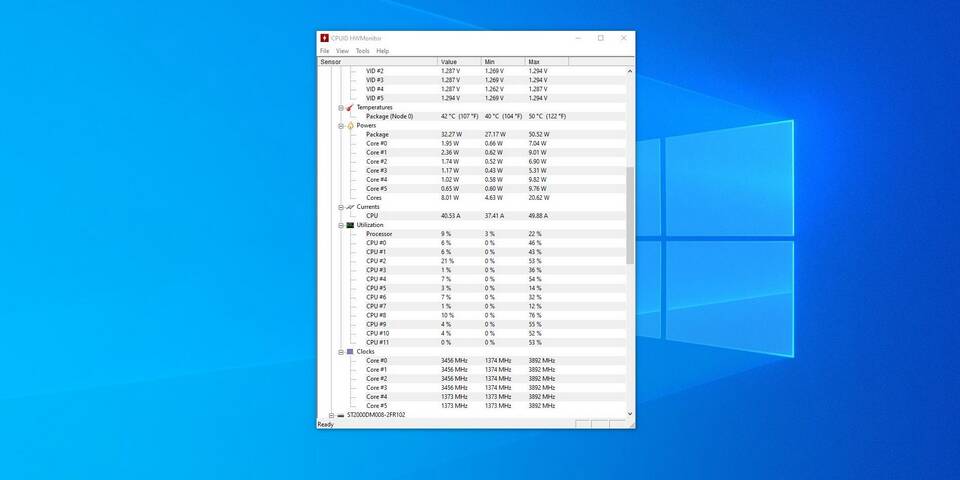960x480 pixels.
Task: Click the Sensor column header
Action: 378,62
